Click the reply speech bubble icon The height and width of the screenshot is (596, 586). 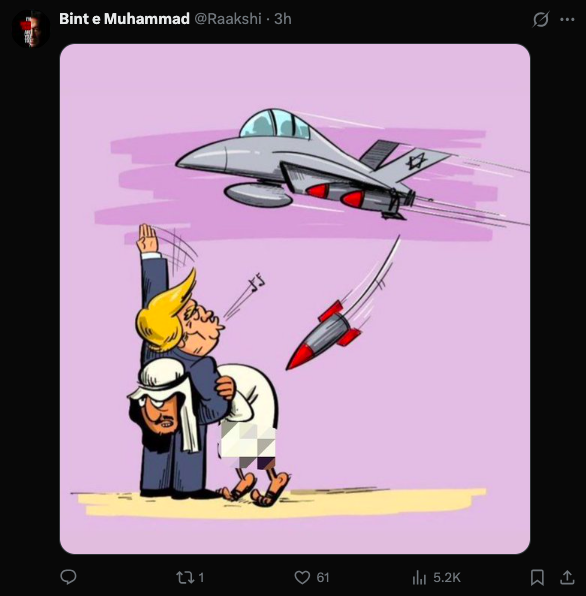coord(68,577)
